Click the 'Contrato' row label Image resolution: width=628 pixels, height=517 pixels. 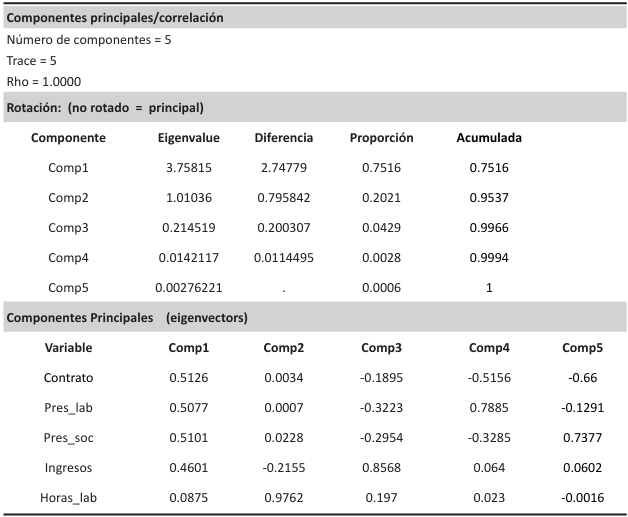[69, 378]
